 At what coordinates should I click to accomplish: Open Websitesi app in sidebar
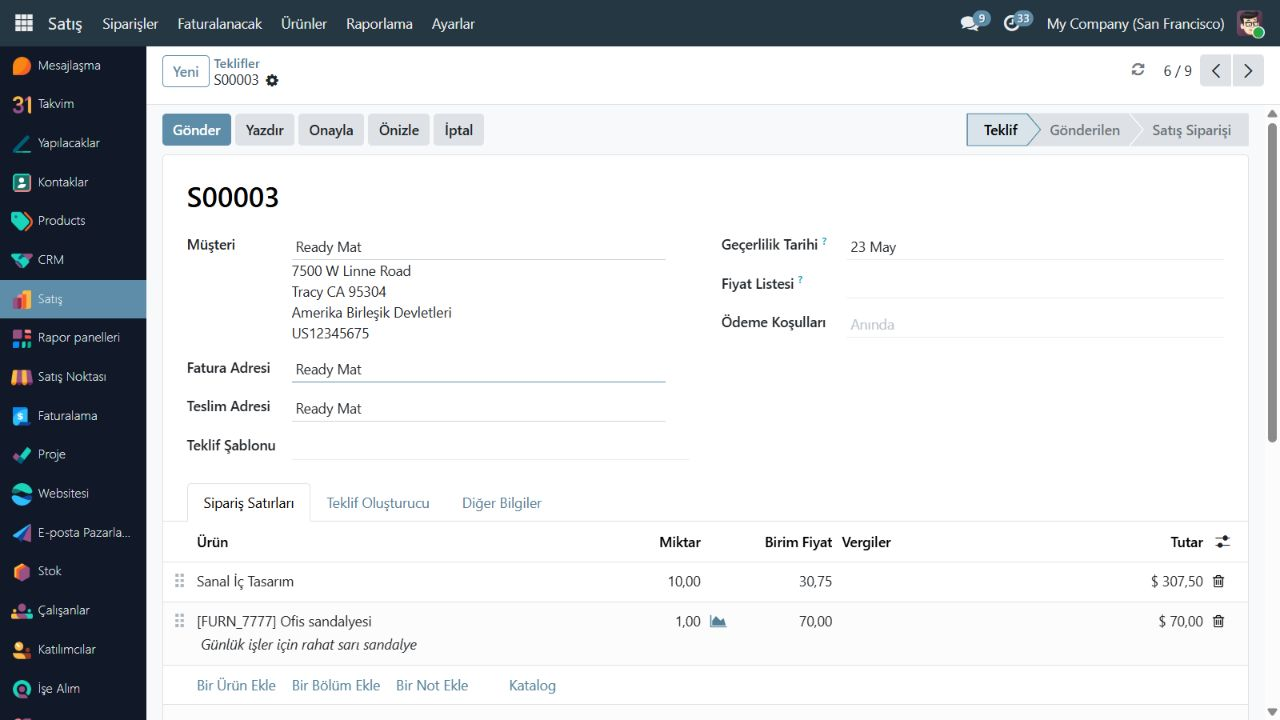click(x=73, y=494)
